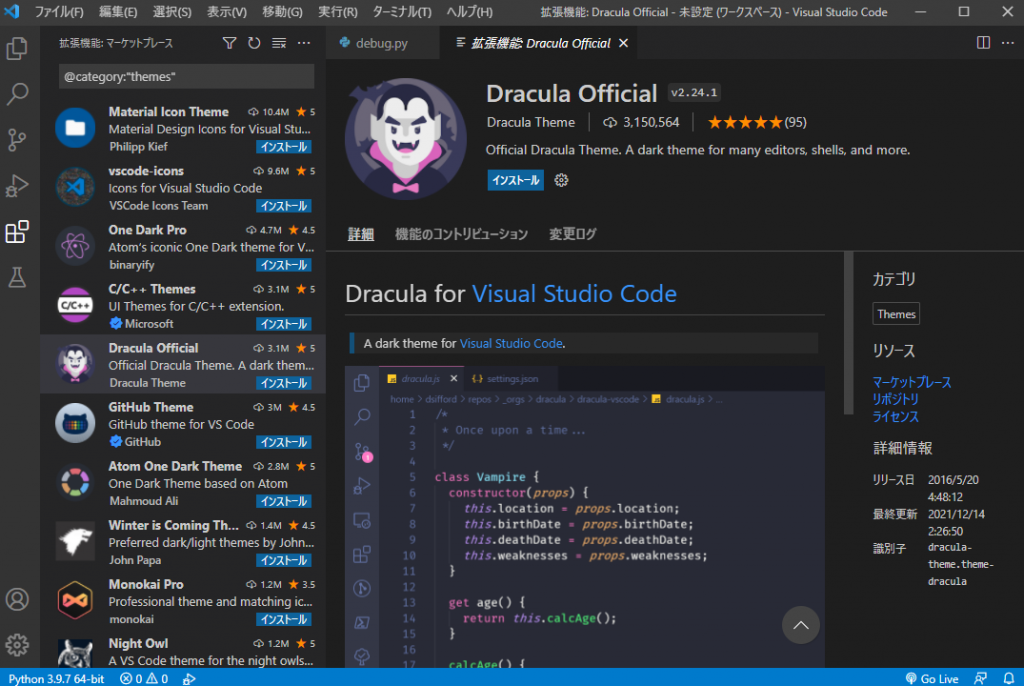Open Visual Studio Code link in description
The height and width of the screenshot is (686, 1024).
pos(511,343)
